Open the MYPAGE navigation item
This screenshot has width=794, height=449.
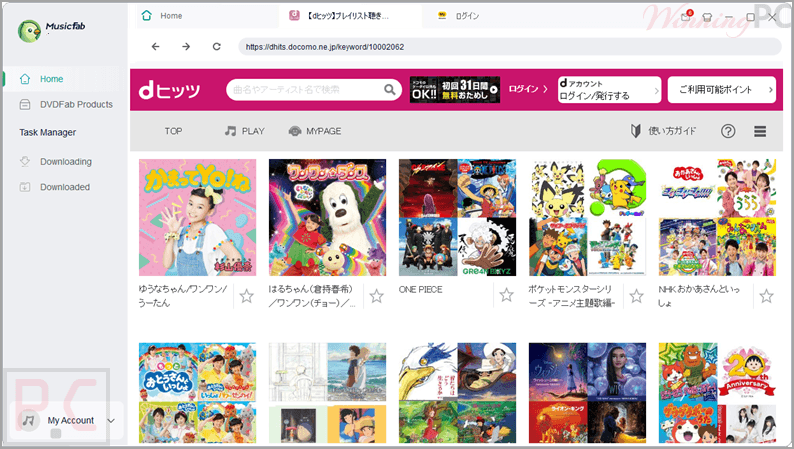pos(314,131)
